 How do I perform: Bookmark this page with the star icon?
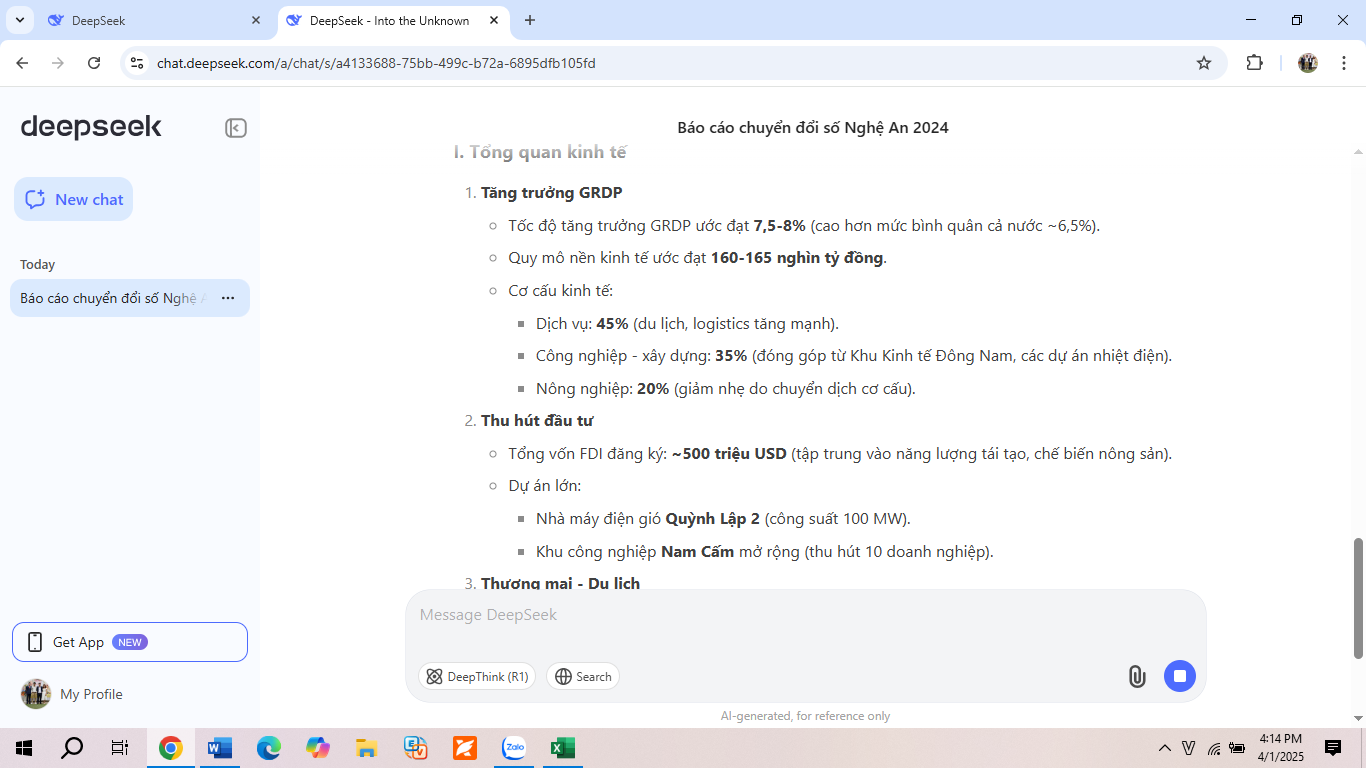tap(1204, 63)
